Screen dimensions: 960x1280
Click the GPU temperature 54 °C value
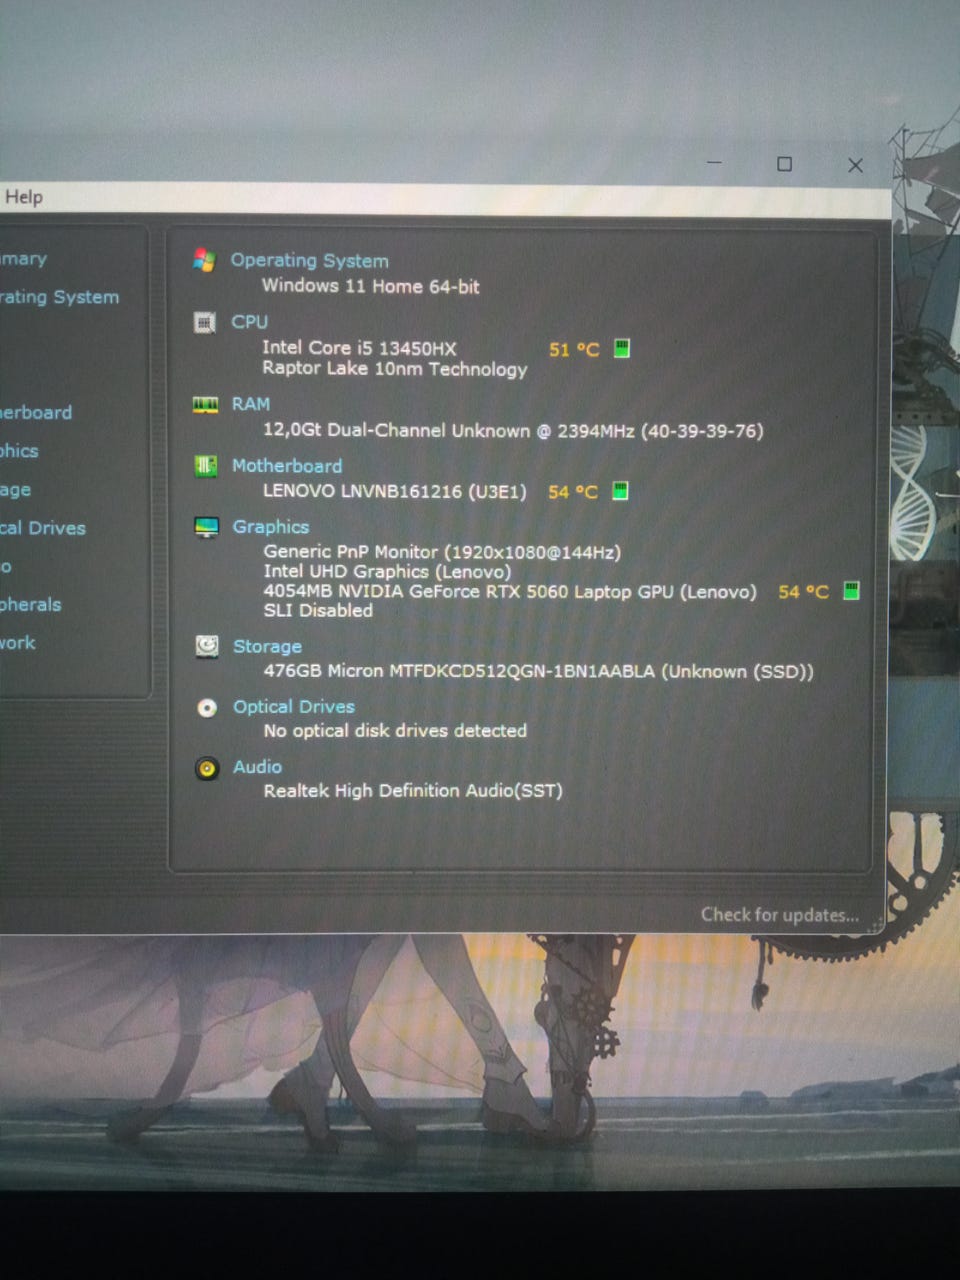[804, 591]
